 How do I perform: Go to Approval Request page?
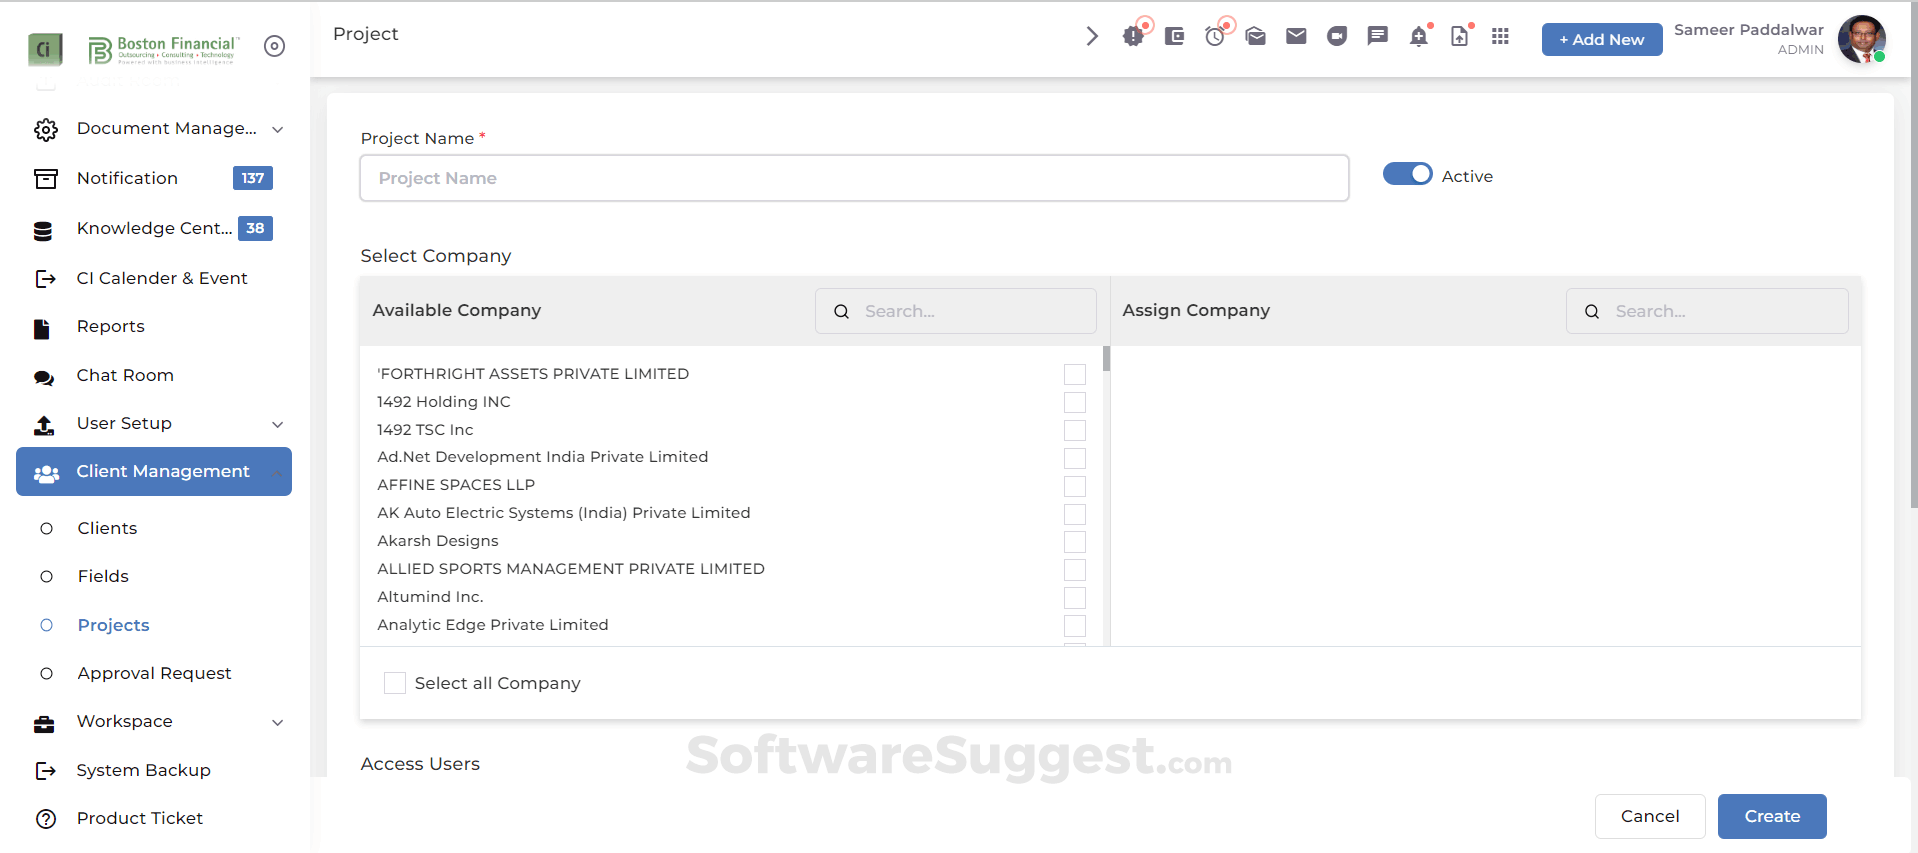(154, 673)
